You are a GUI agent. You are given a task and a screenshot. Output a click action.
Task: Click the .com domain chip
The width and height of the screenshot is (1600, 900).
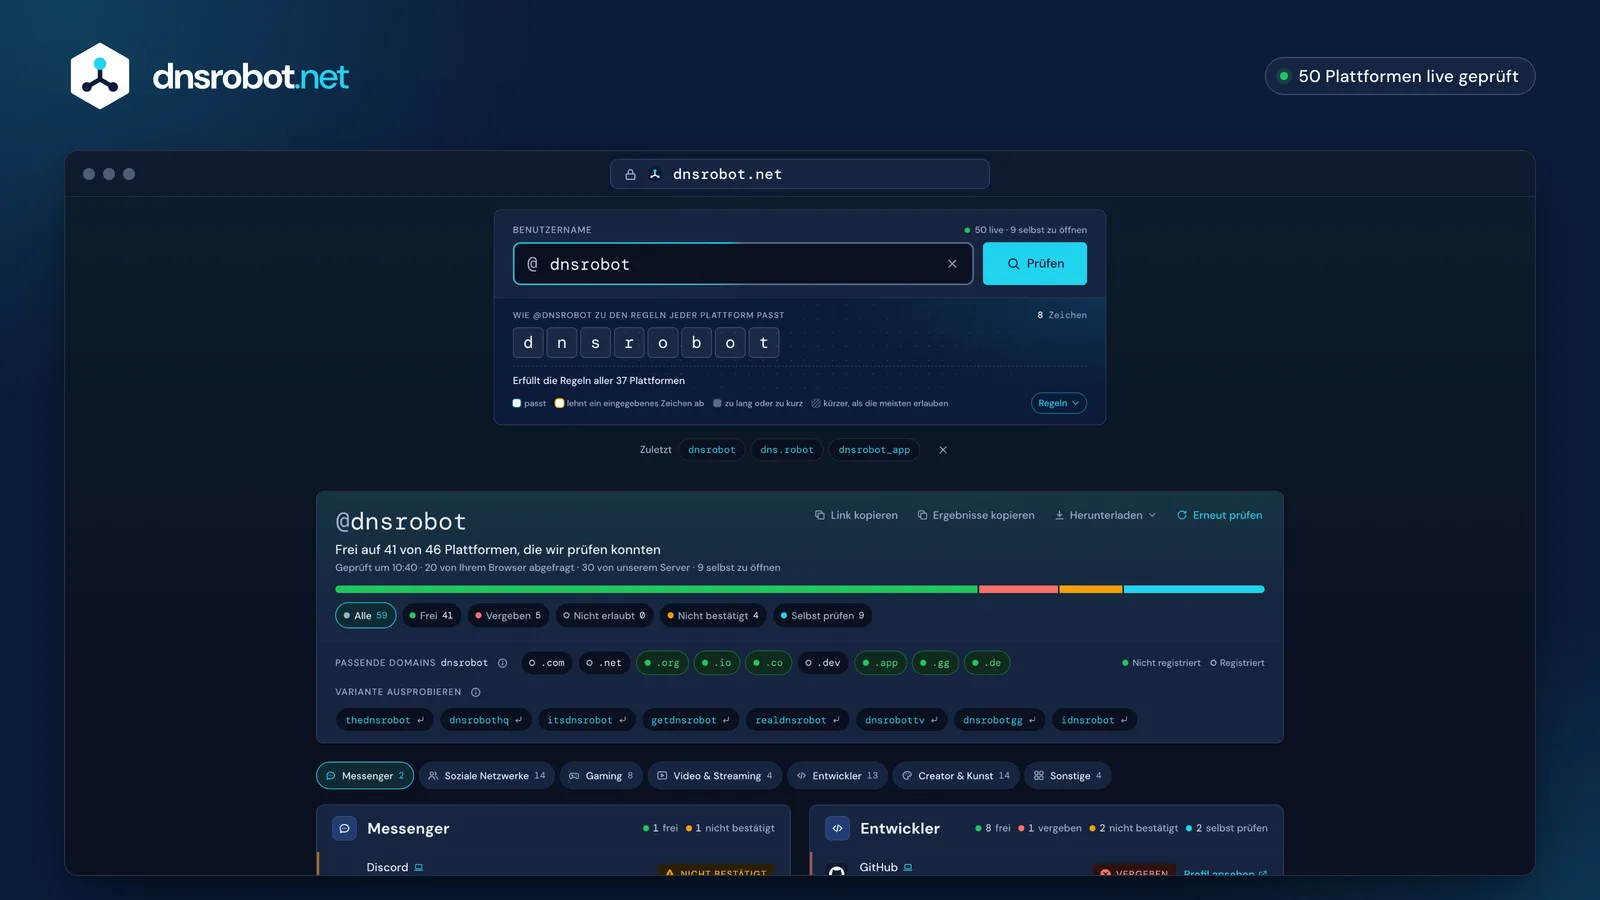pos(547,663)
